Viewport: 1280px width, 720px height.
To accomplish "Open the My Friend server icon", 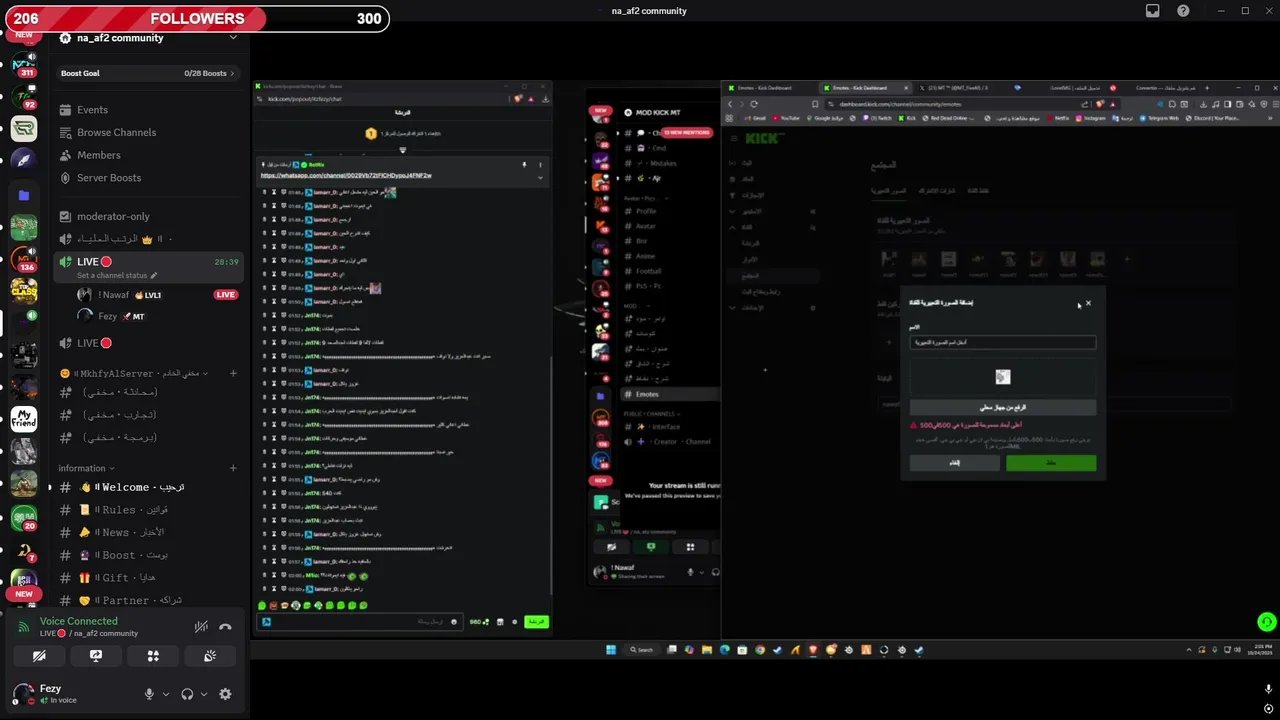I will (x=24, y=418).
